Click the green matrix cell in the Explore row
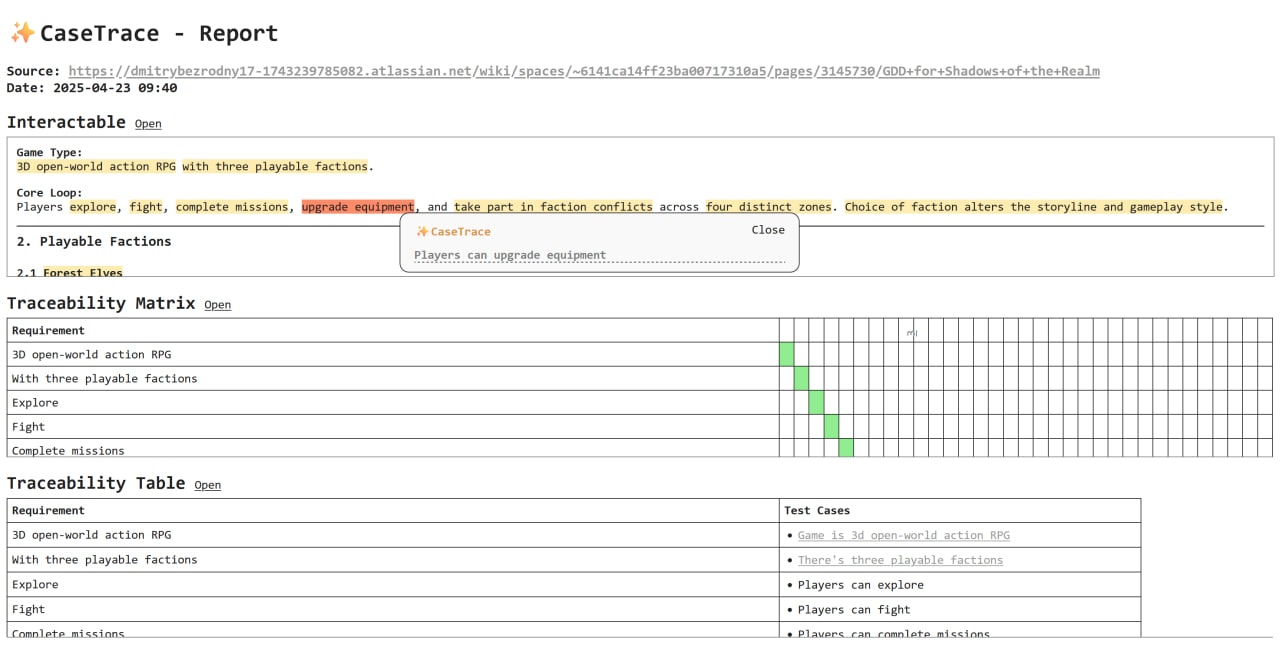Screen dimensions: 1280x672 tap(816, 402)
